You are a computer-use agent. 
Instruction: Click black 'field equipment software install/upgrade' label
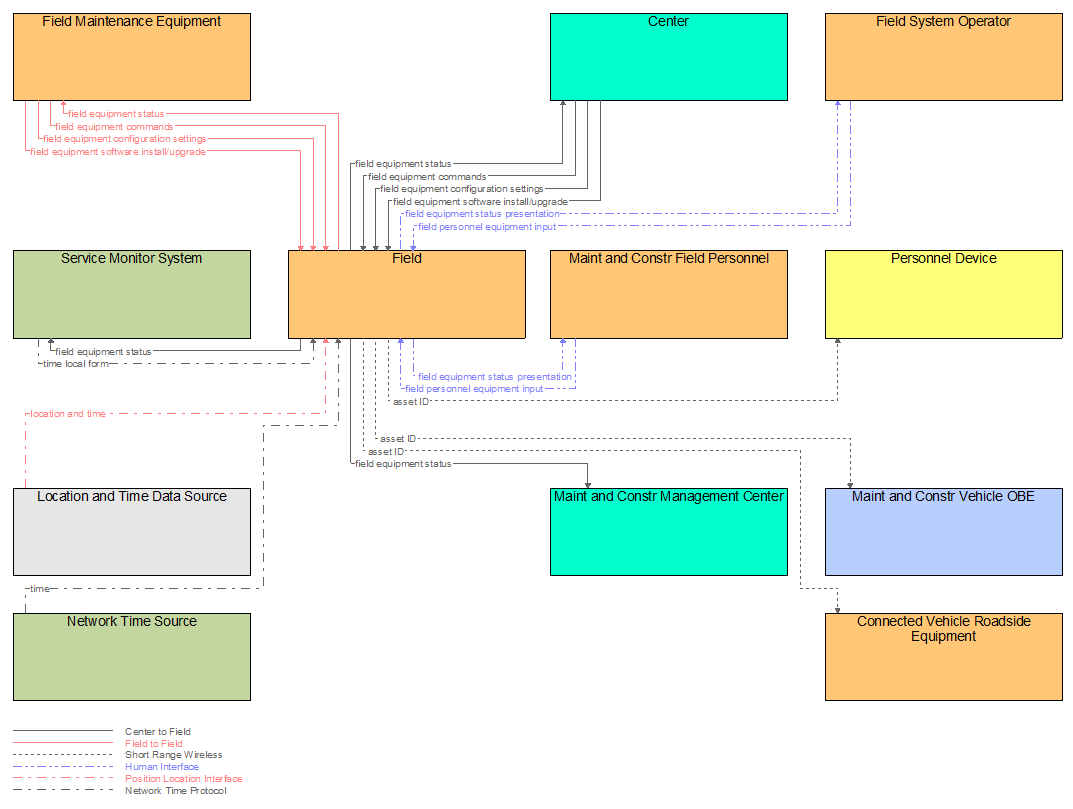click(480, 202)
